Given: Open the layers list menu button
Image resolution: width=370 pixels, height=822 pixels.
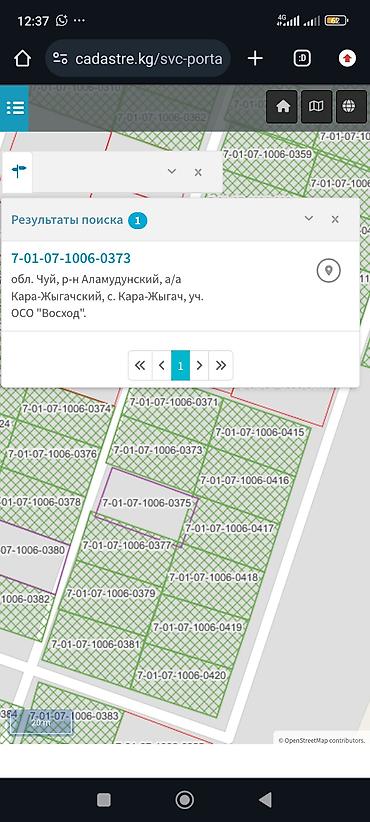Looking at the screenshot, I should click(15, 108).
